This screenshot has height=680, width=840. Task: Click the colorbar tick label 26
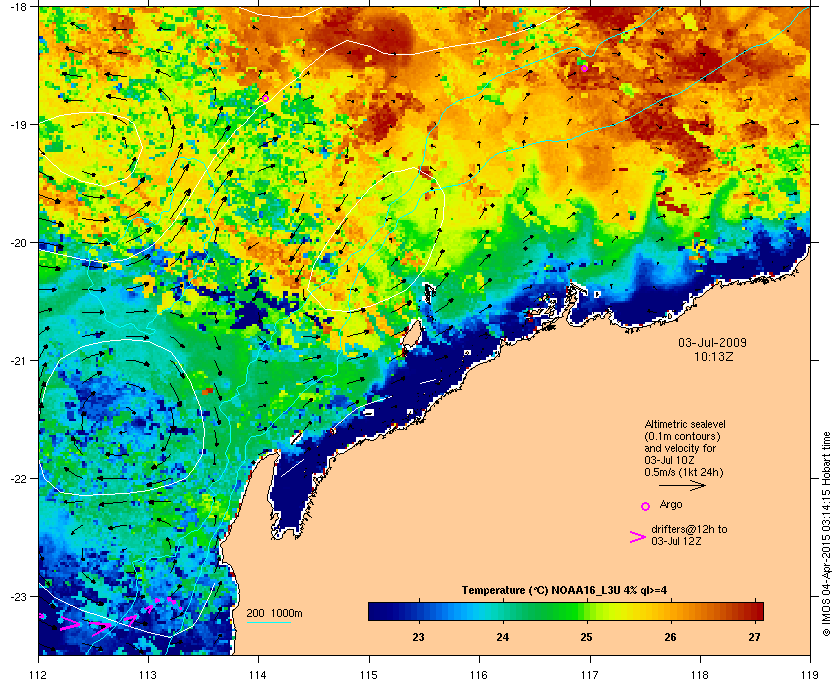tap(670, 637)
